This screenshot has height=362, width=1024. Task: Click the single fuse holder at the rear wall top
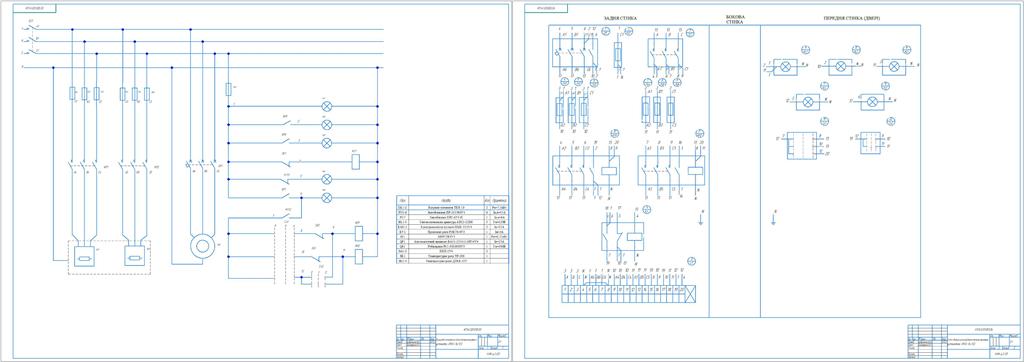coord(619,54)
